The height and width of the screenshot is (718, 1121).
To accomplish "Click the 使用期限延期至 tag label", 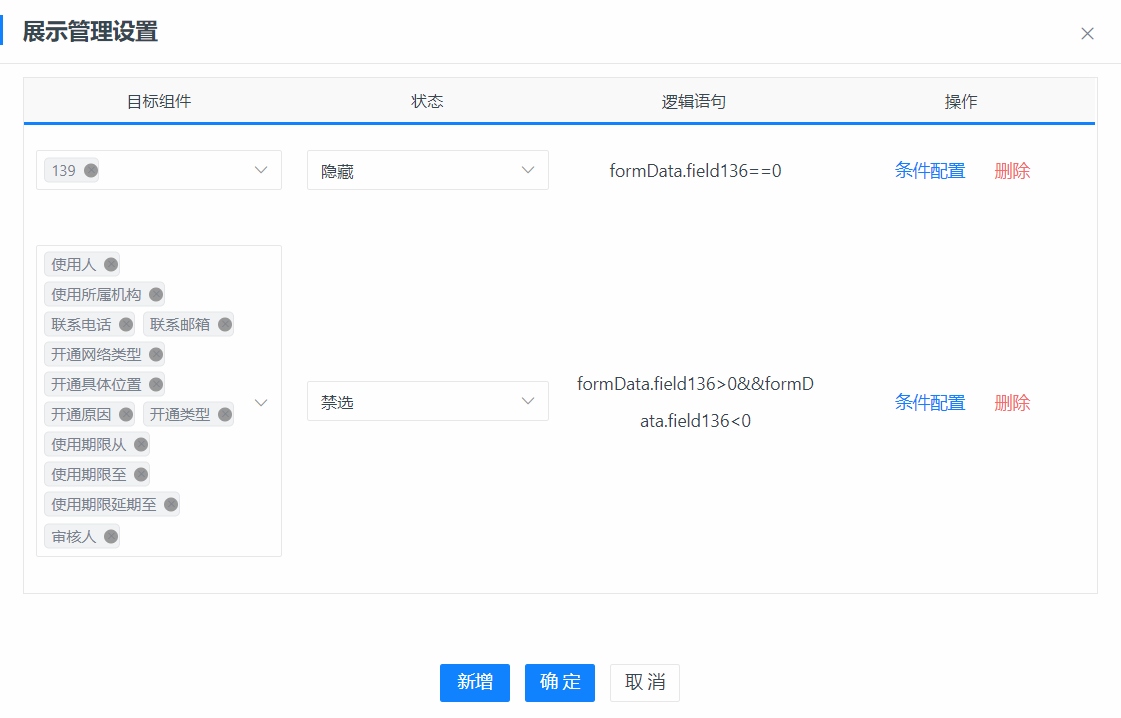I will [104, 505].
